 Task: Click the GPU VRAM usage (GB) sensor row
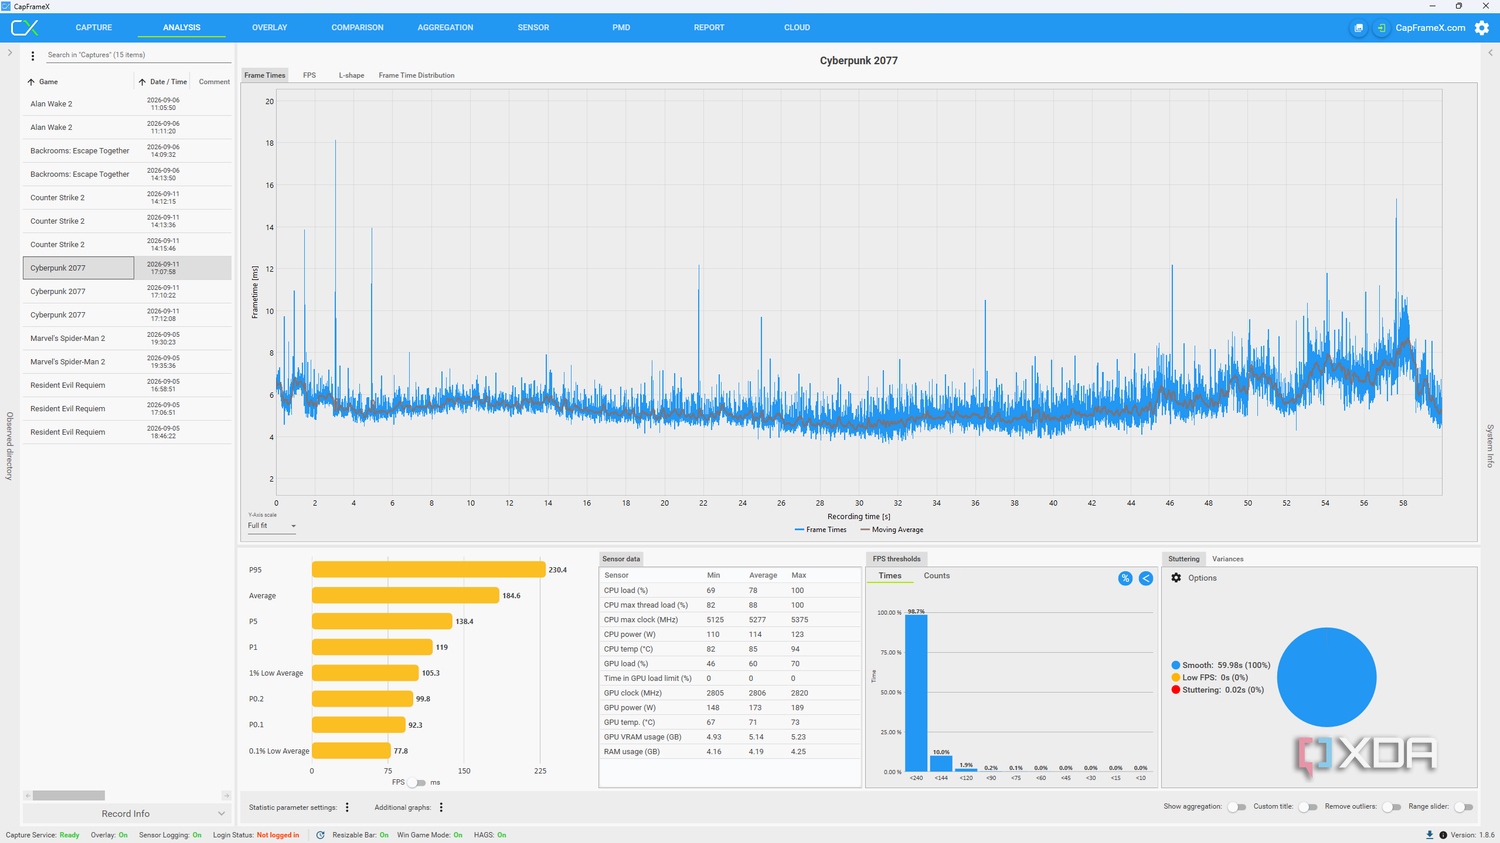pyautogui.click(x=730, y=737)
